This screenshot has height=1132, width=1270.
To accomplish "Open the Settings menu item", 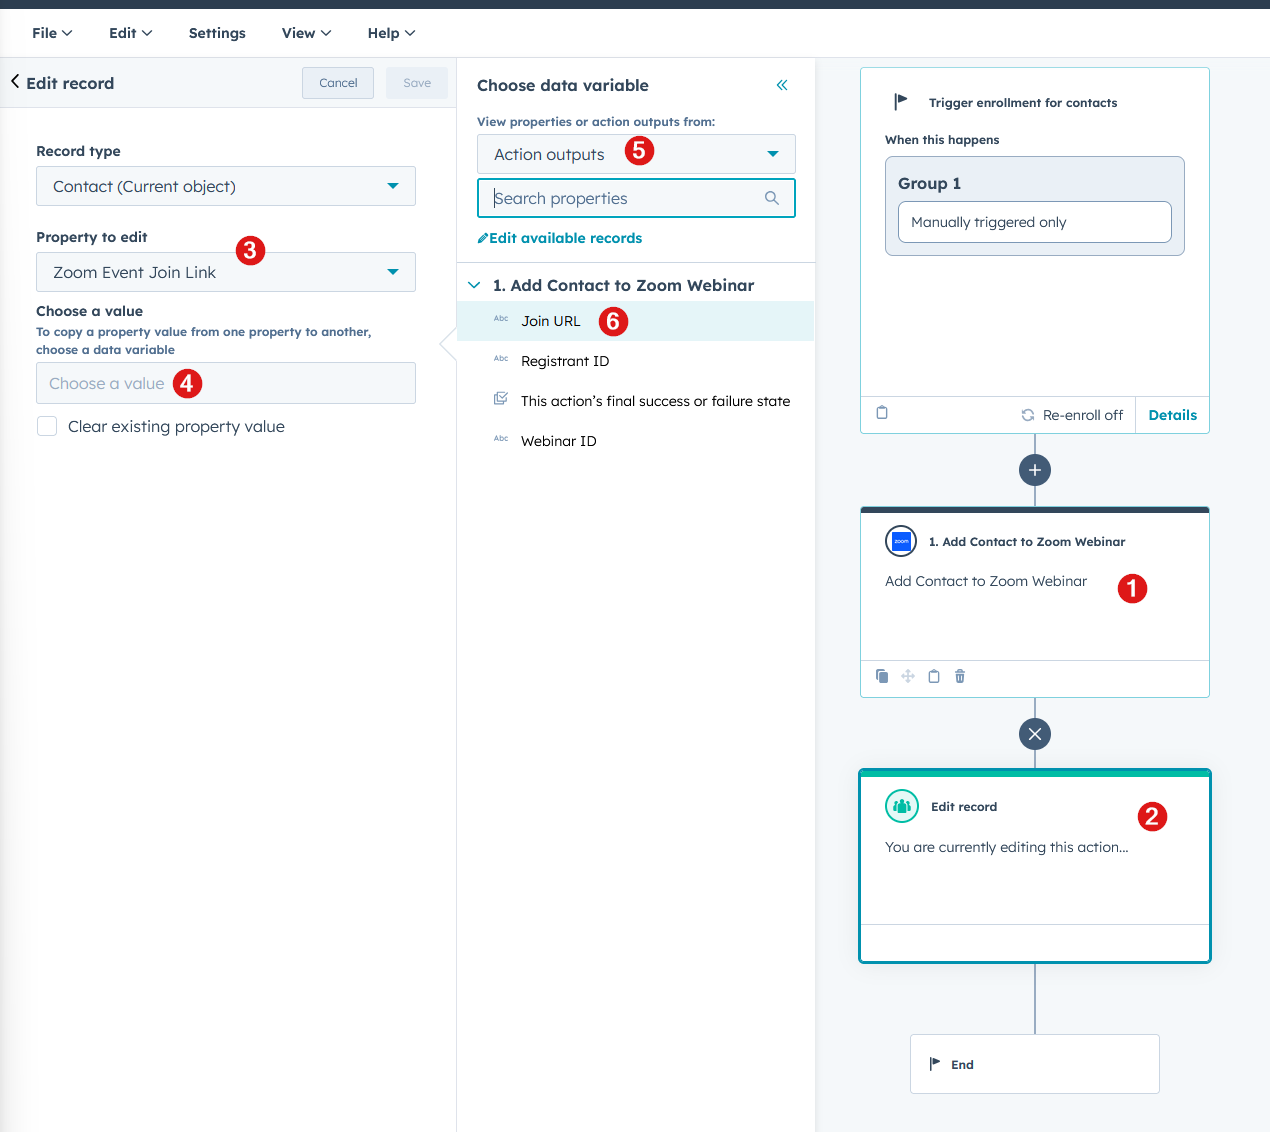I will [217, 33].
